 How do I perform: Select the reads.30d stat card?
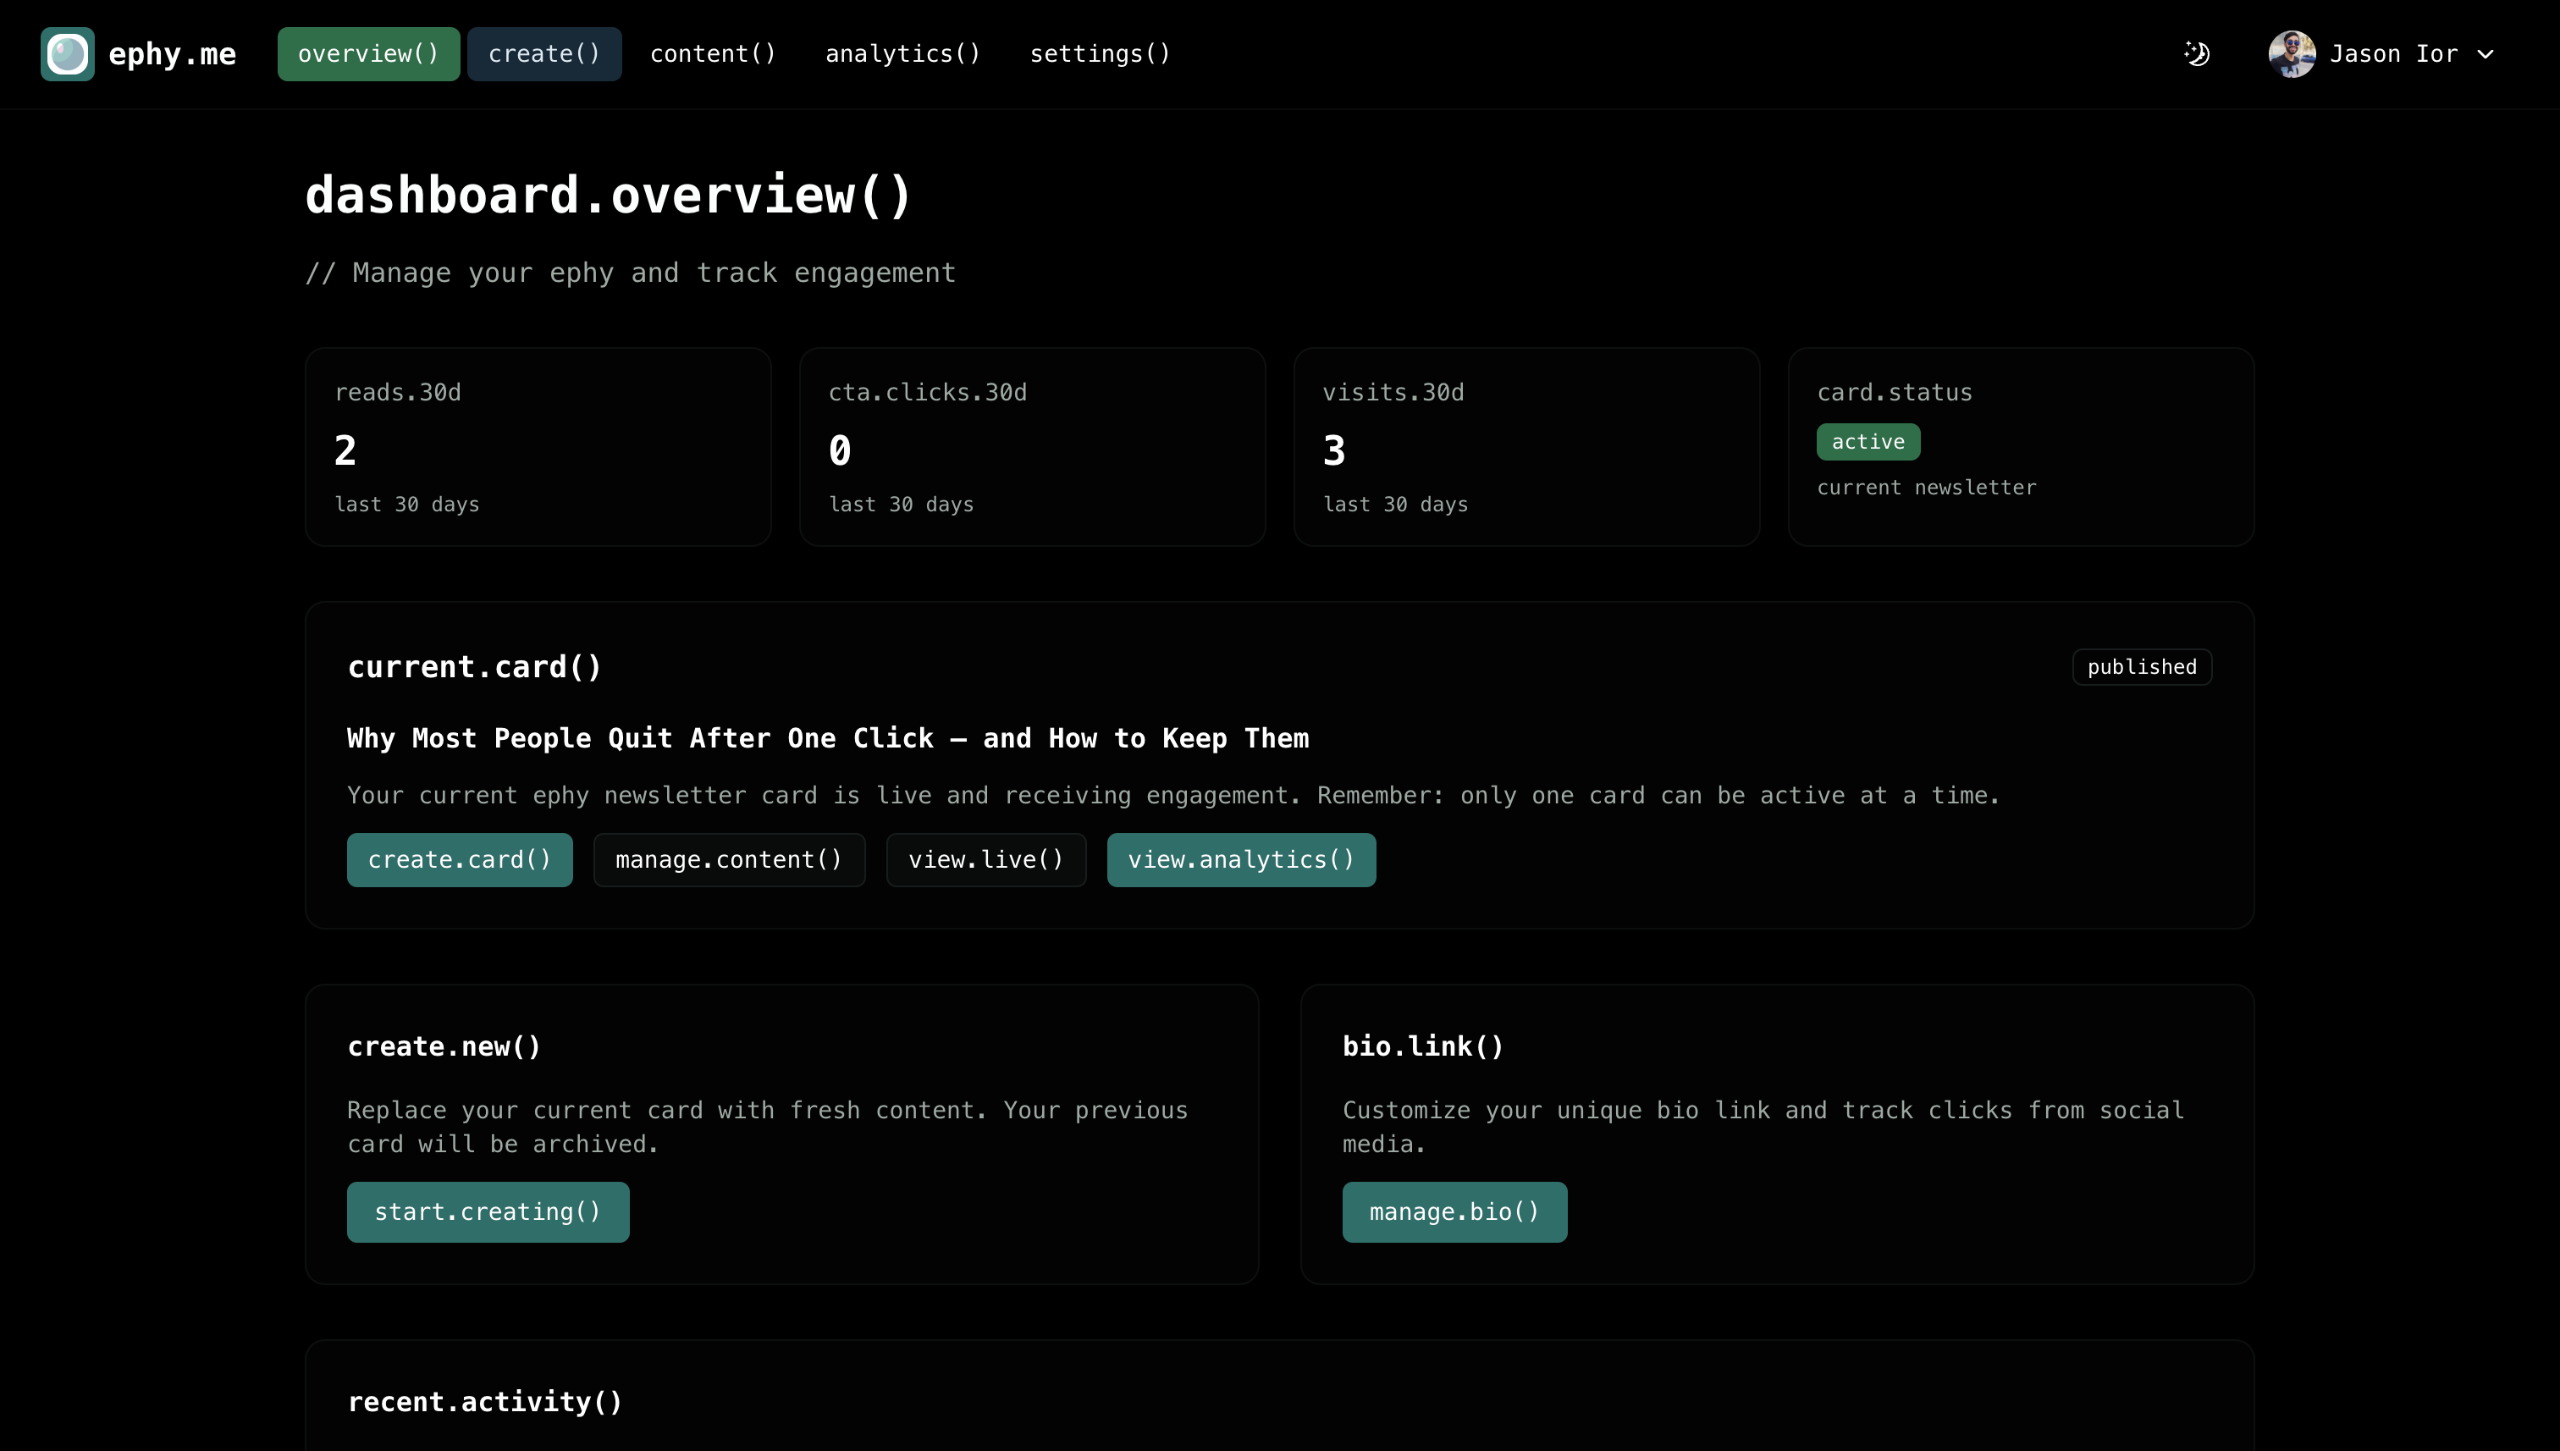click(x=538, y=447)
